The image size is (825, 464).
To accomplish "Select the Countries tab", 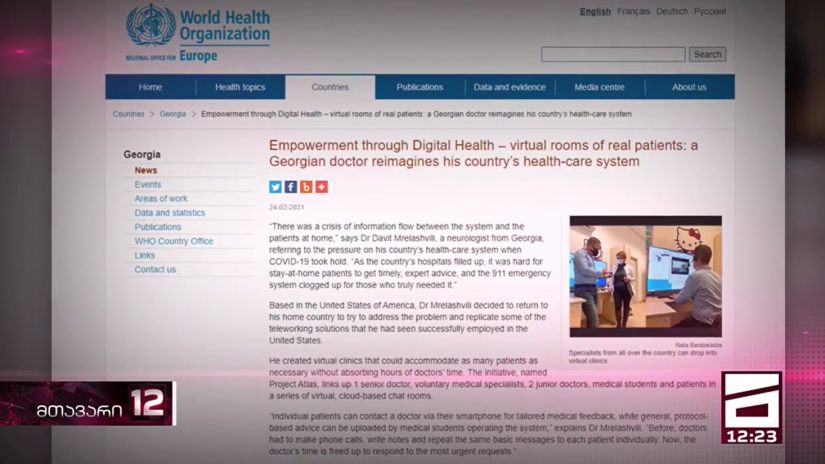I will click(x=330, y=87).
